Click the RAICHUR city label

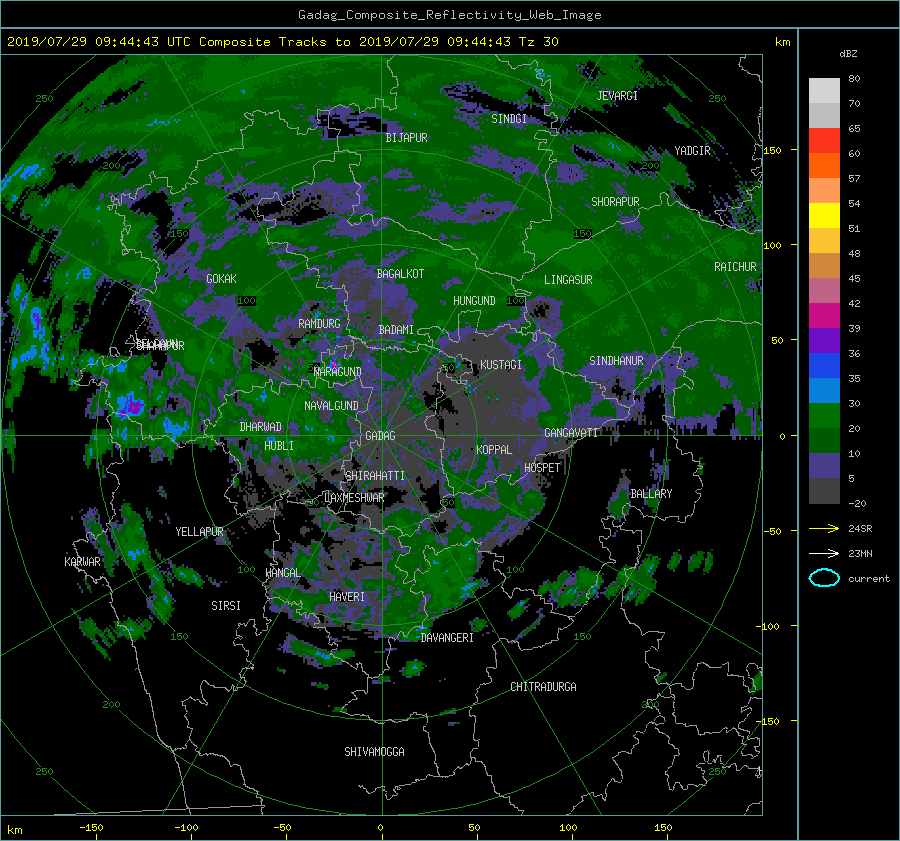pyautogui.click(x=735, y=267)
